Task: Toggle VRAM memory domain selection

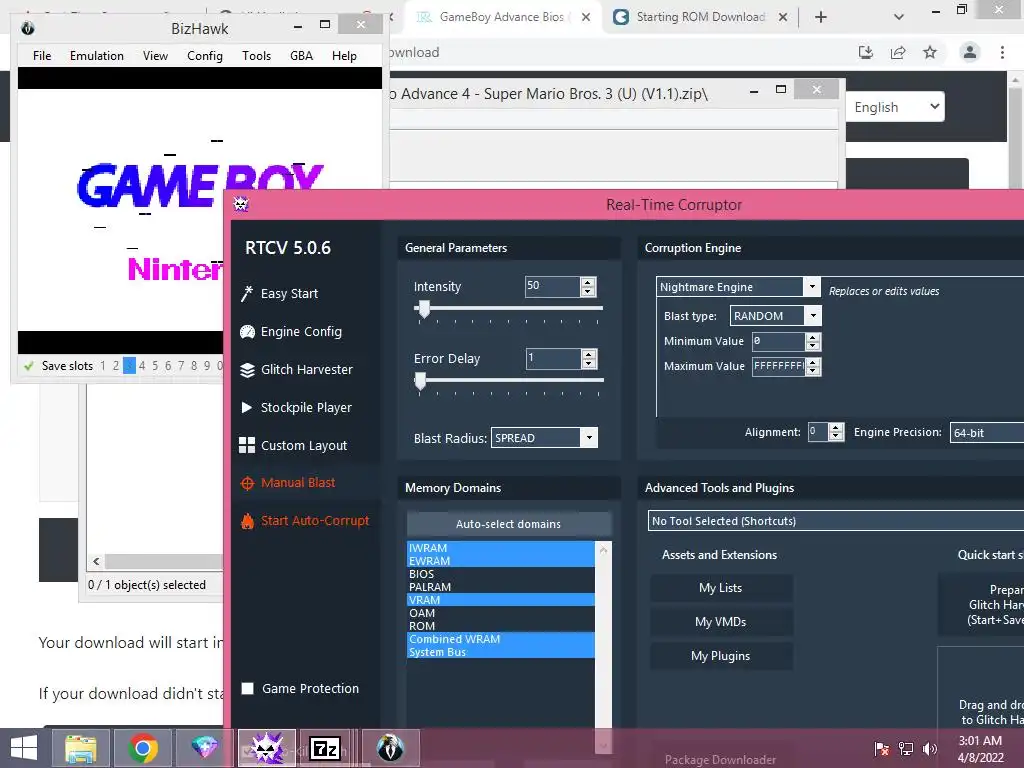Action: tap(500, 600)
